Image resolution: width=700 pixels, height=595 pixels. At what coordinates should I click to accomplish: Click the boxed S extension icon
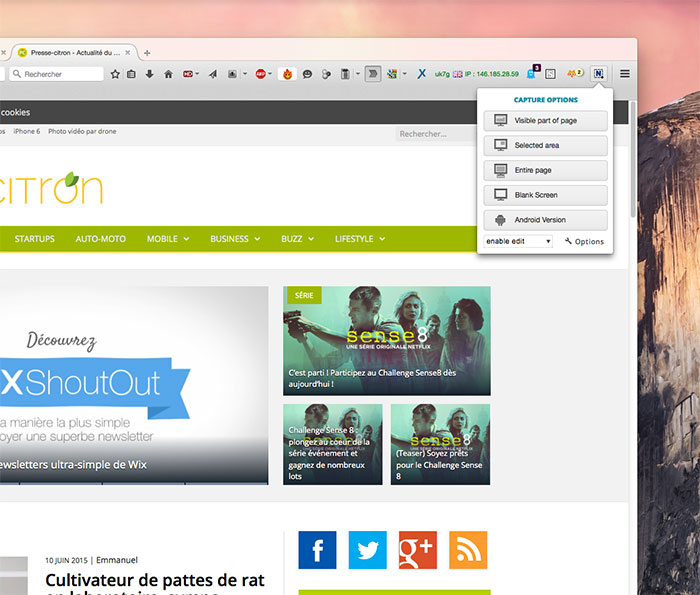pyautogui.click(x=550, y=74)
